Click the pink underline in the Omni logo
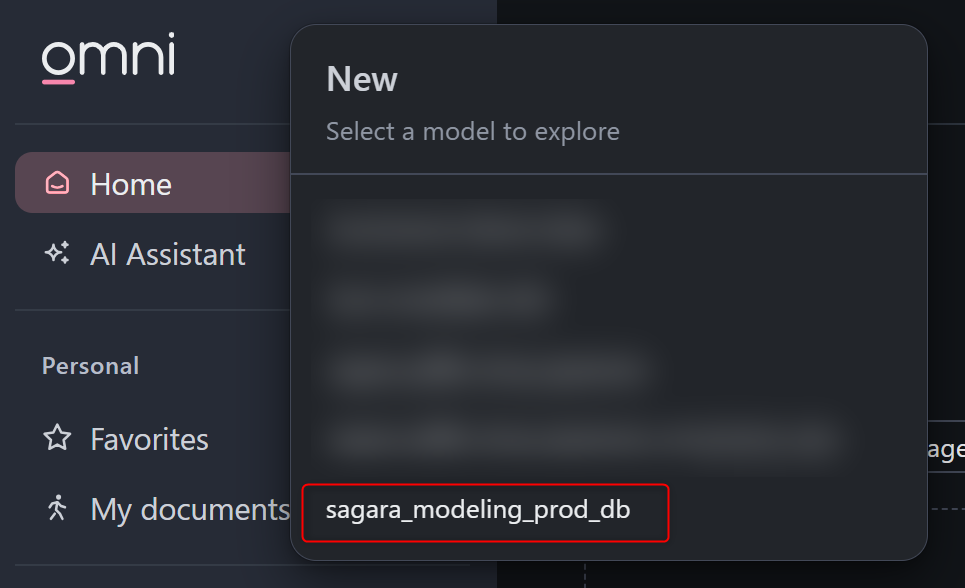The image size is (965, 588). [x=58, y=81]
